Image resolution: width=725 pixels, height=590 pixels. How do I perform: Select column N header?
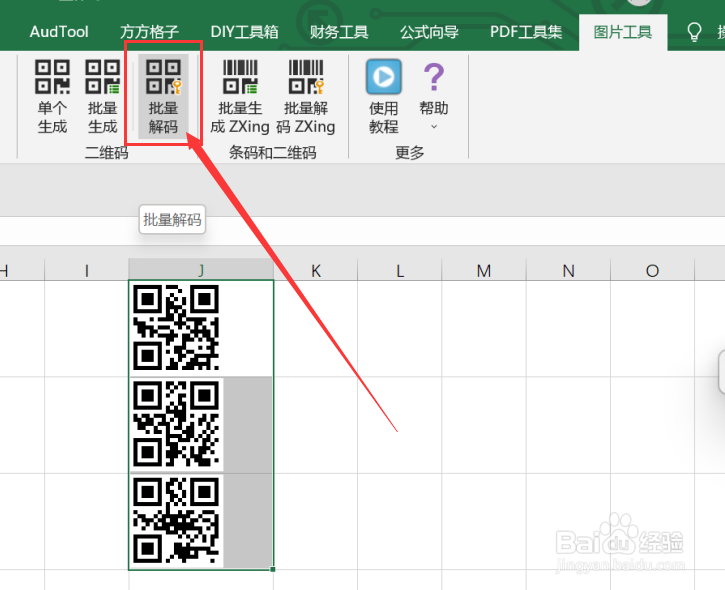click(568, 270)
